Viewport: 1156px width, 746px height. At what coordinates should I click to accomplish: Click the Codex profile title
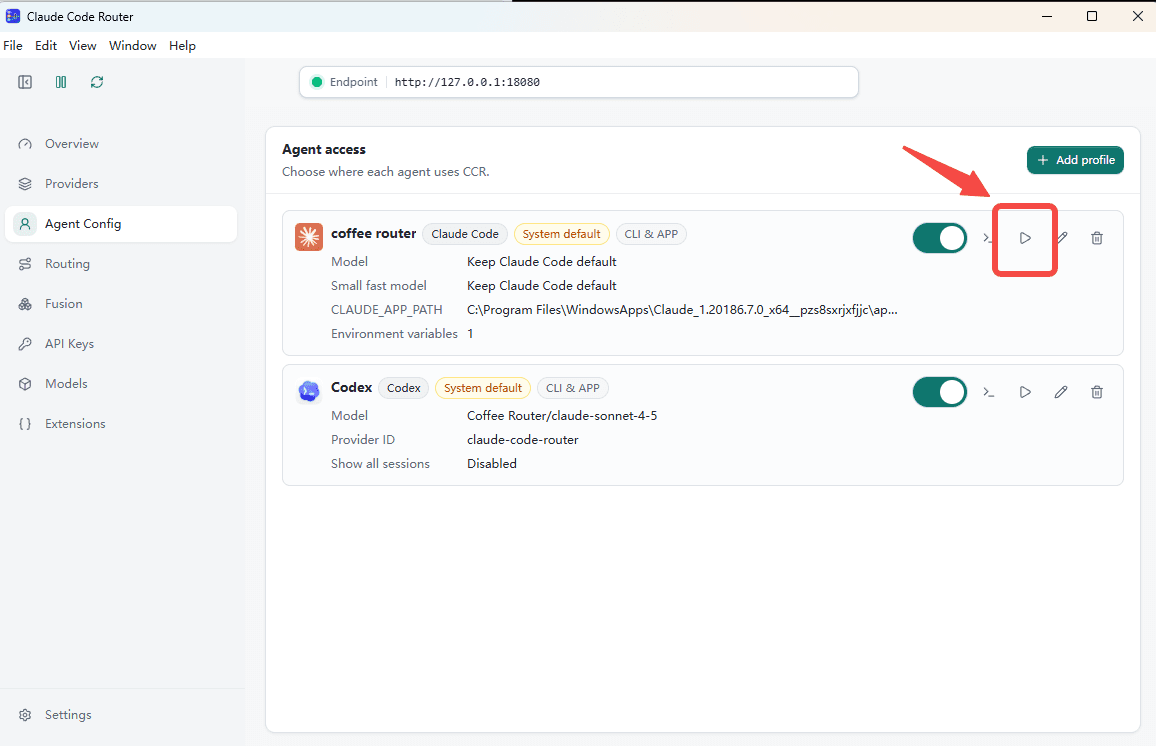tap(352, 388)
